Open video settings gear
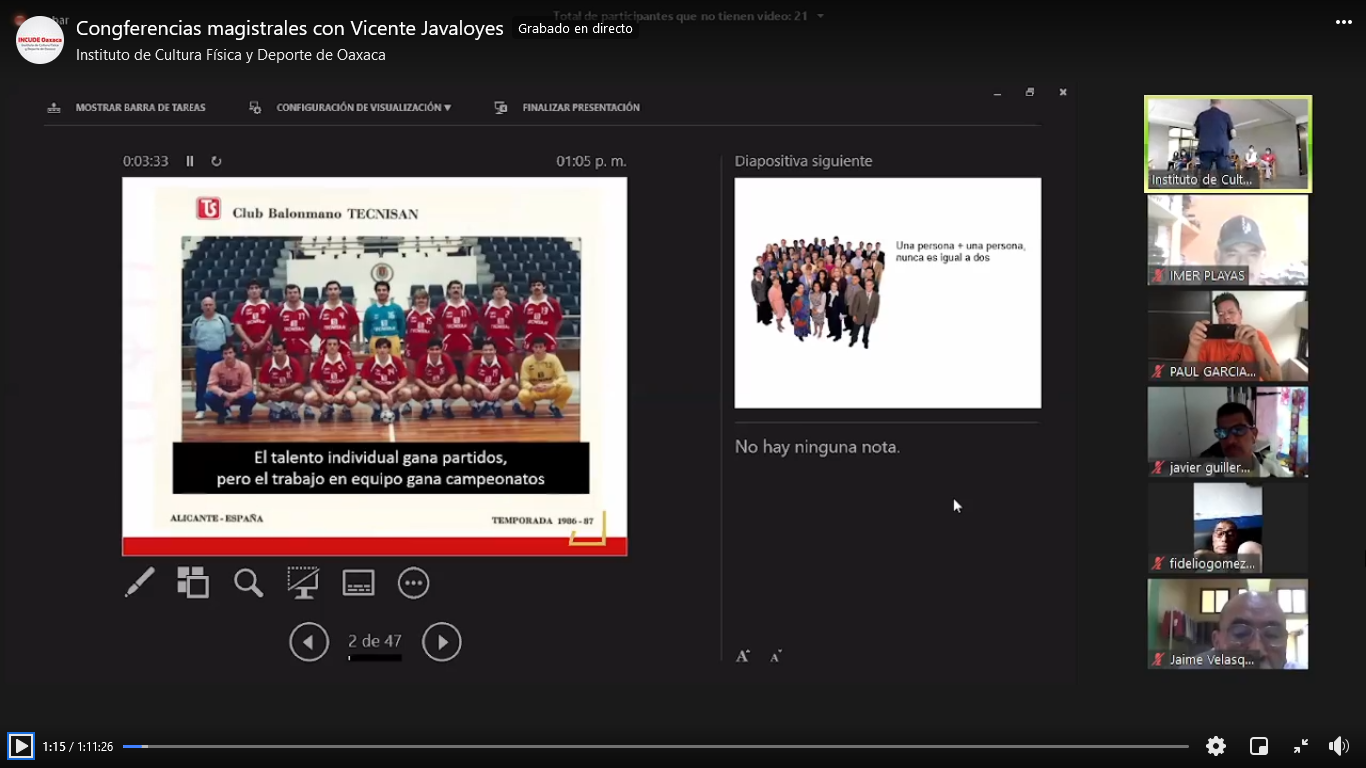This screenshot has height=768, width=1366. point(1216,746)
